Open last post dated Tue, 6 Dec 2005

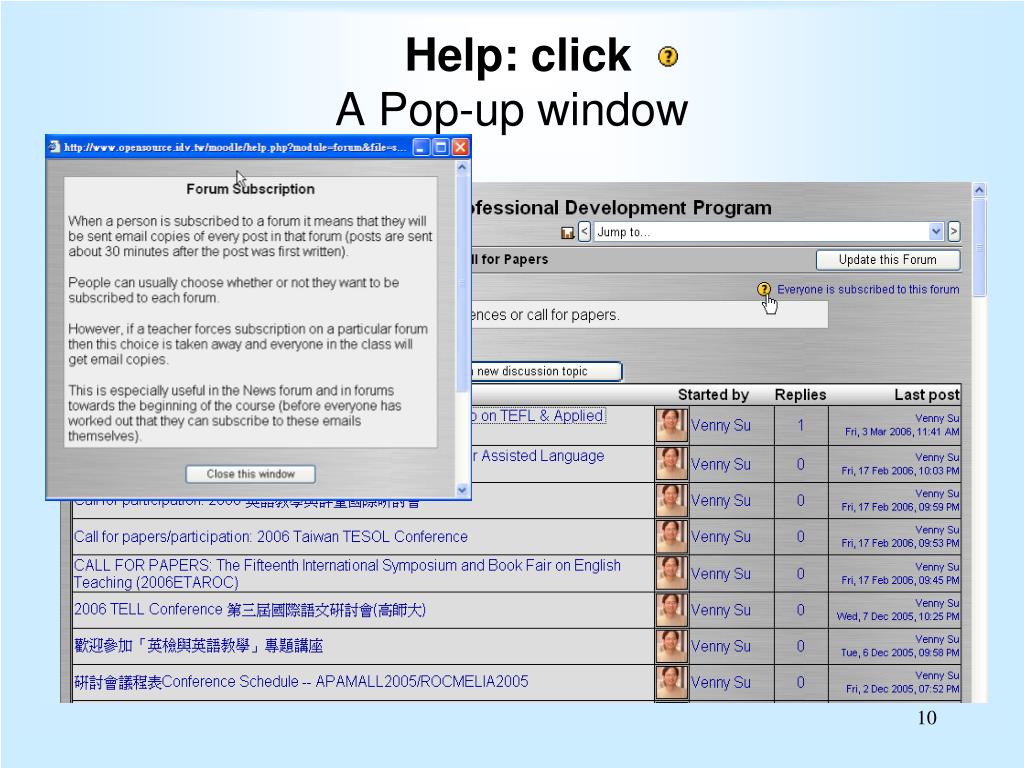coord(900,652)
